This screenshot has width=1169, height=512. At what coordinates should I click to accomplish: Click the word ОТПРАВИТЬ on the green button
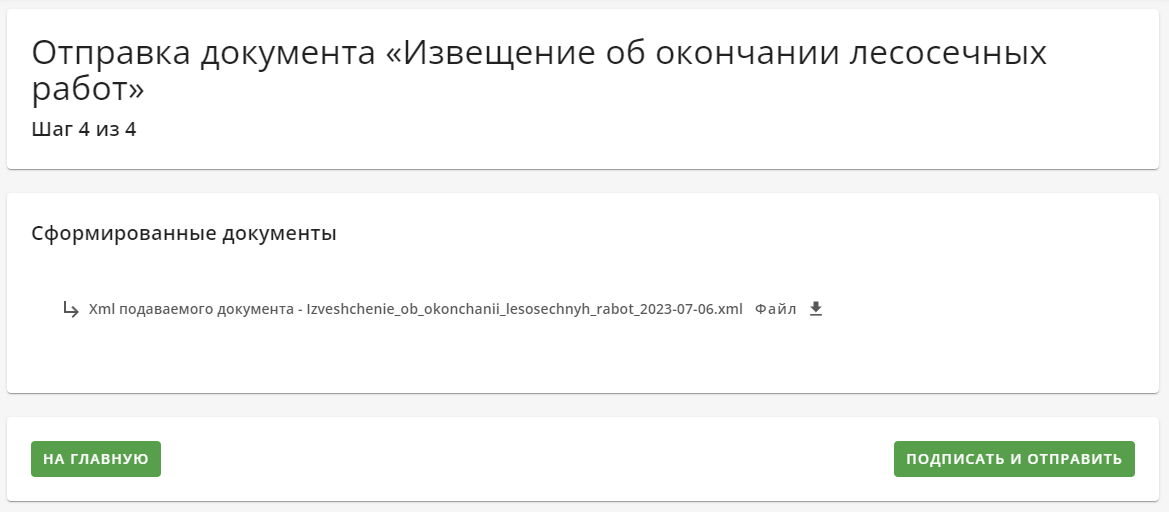click(x=1074, y=459)
